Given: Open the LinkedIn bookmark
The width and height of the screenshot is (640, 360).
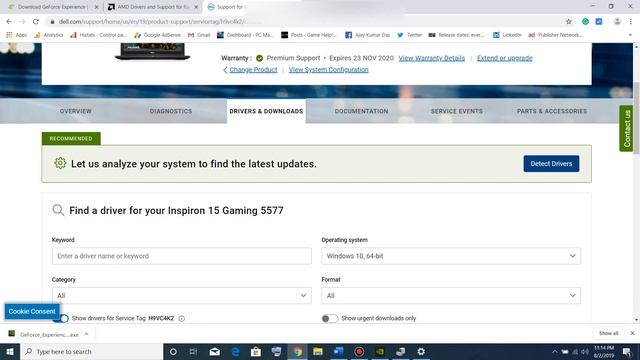Looking at the screenshot, I should [507, 35].
